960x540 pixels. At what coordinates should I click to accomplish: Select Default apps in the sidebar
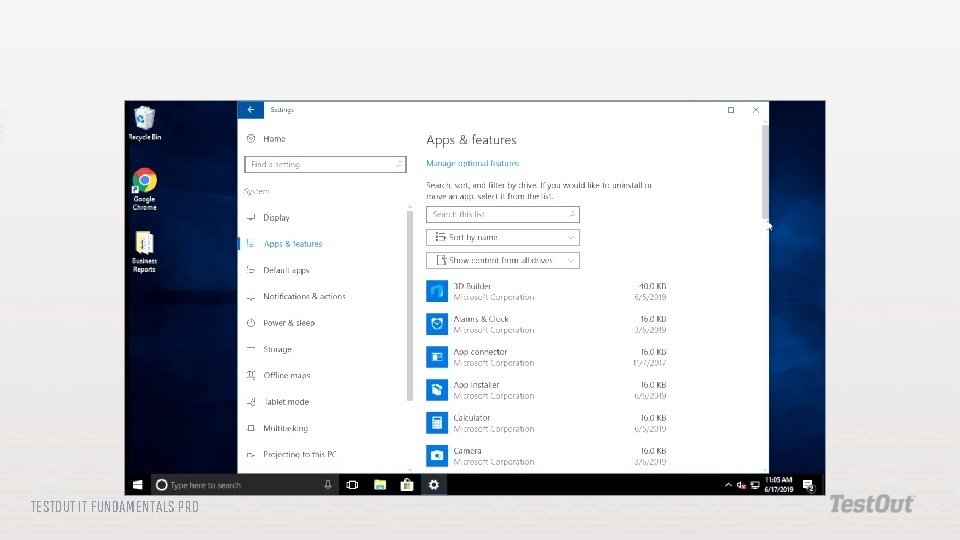pos(286,270)
